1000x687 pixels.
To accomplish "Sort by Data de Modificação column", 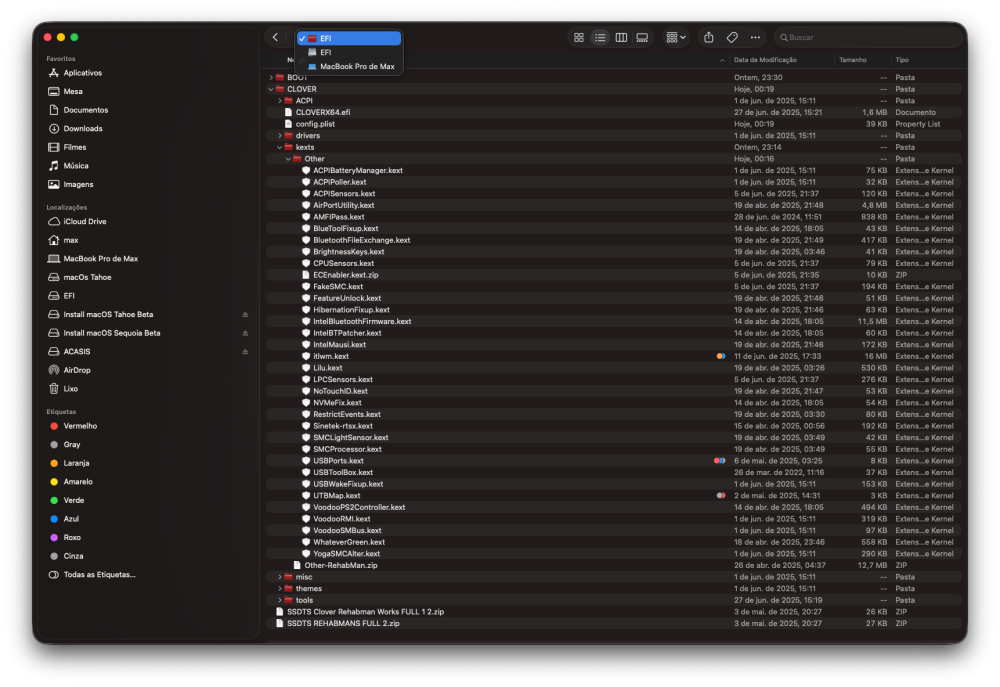I will click(x=765, y=60).
